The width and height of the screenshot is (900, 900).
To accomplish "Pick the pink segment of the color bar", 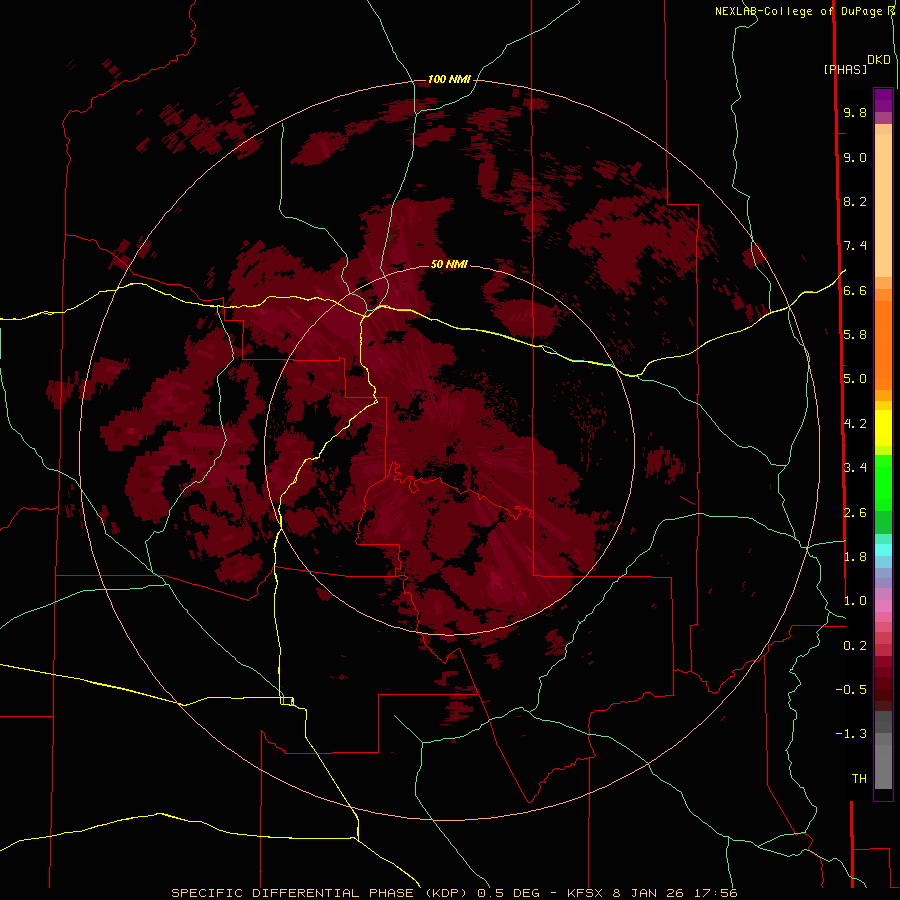I will tap(883, 606).
